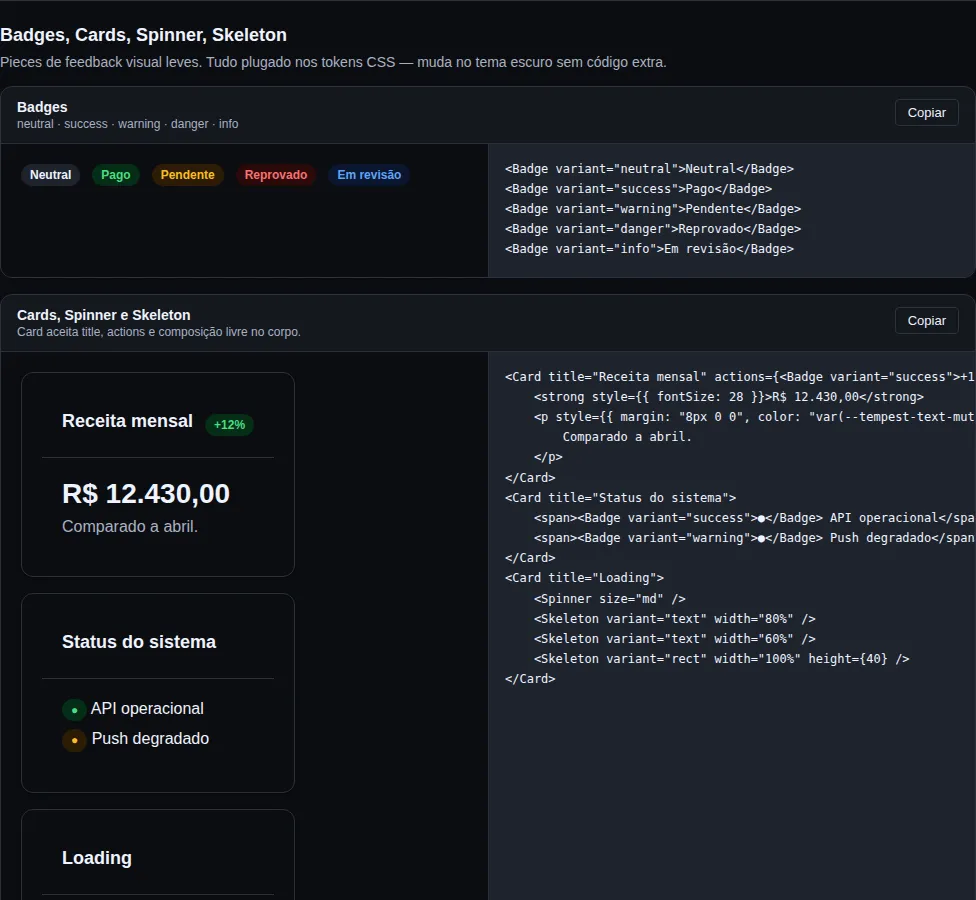Click the code line Badge variant="success">Pago
Viewport: 976px width, 900px height.
[x=639, y=189]
